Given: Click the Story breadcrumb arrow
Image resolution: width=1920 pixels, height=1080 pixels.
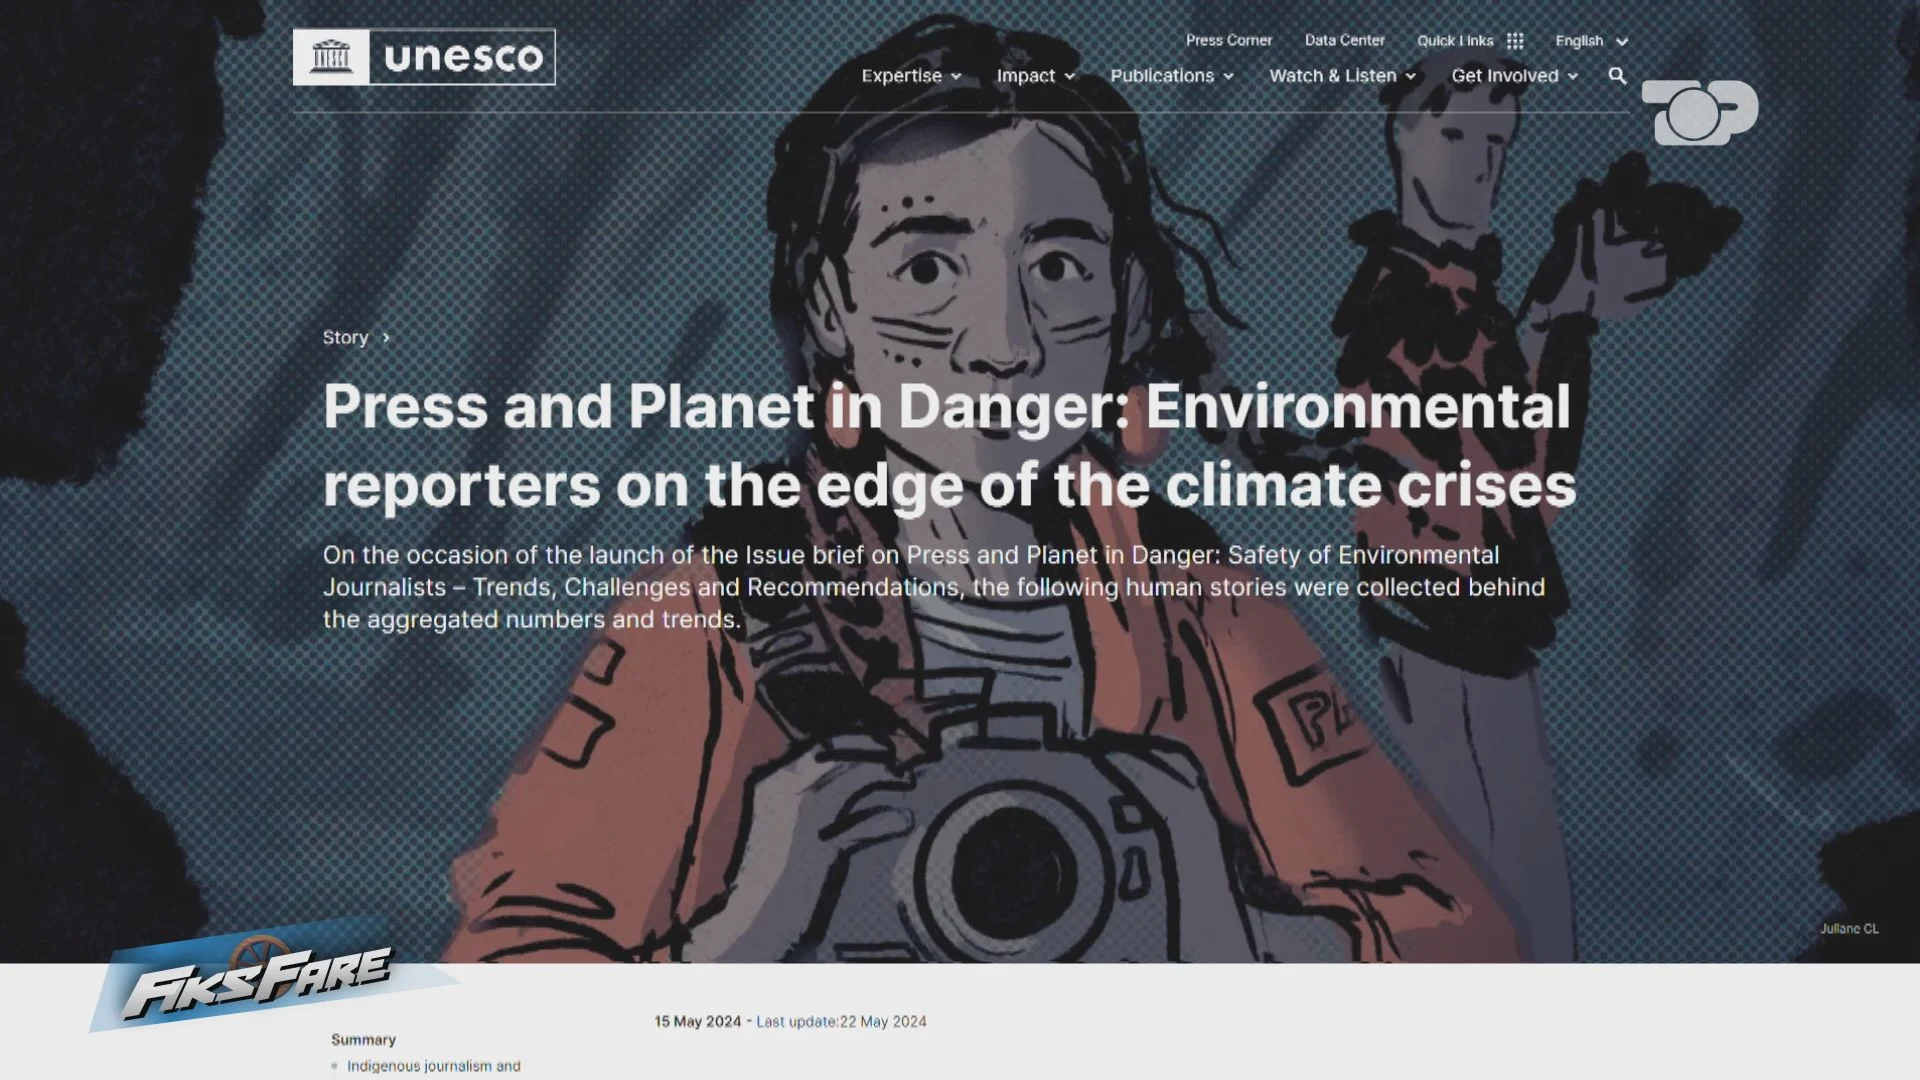Looking at the screenshot, I should [386, 338].
